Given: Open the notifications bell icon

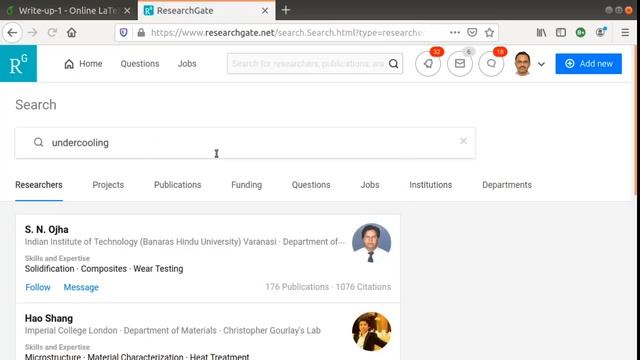Looking at the screenshot, I should click(428, 64).
